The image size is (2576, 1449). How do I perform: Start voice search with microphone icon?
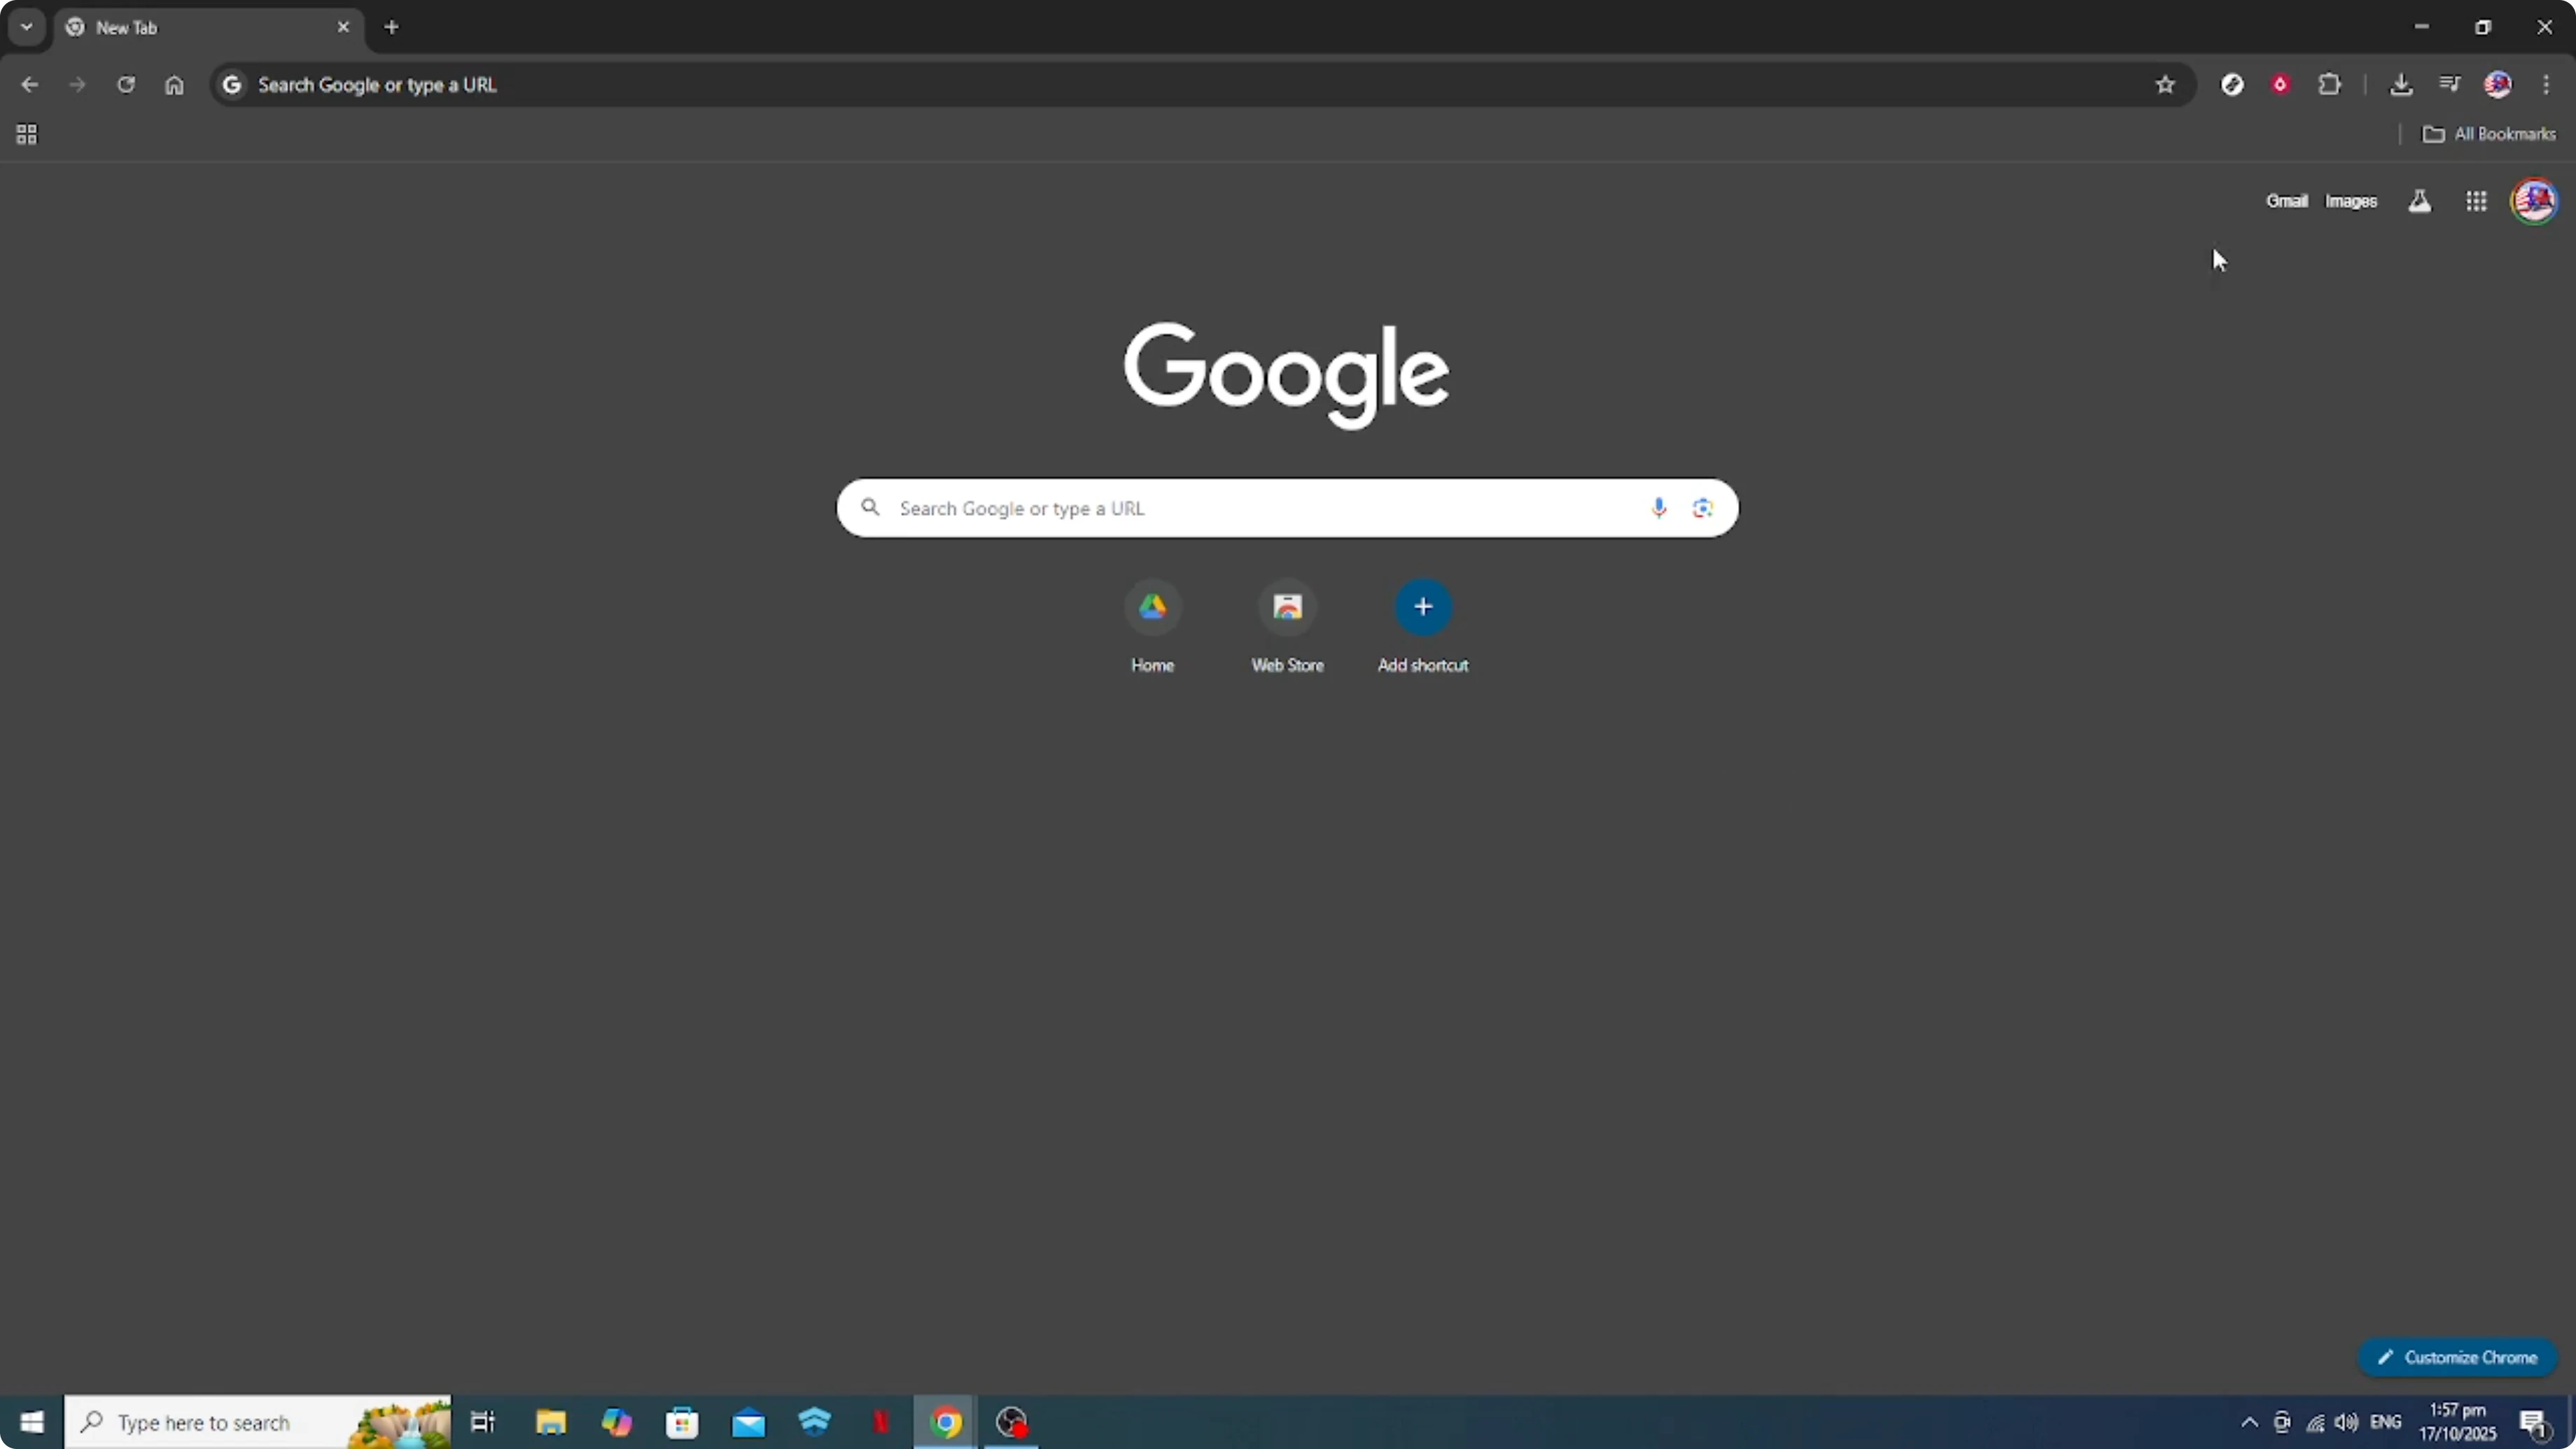click(1659, 508)
